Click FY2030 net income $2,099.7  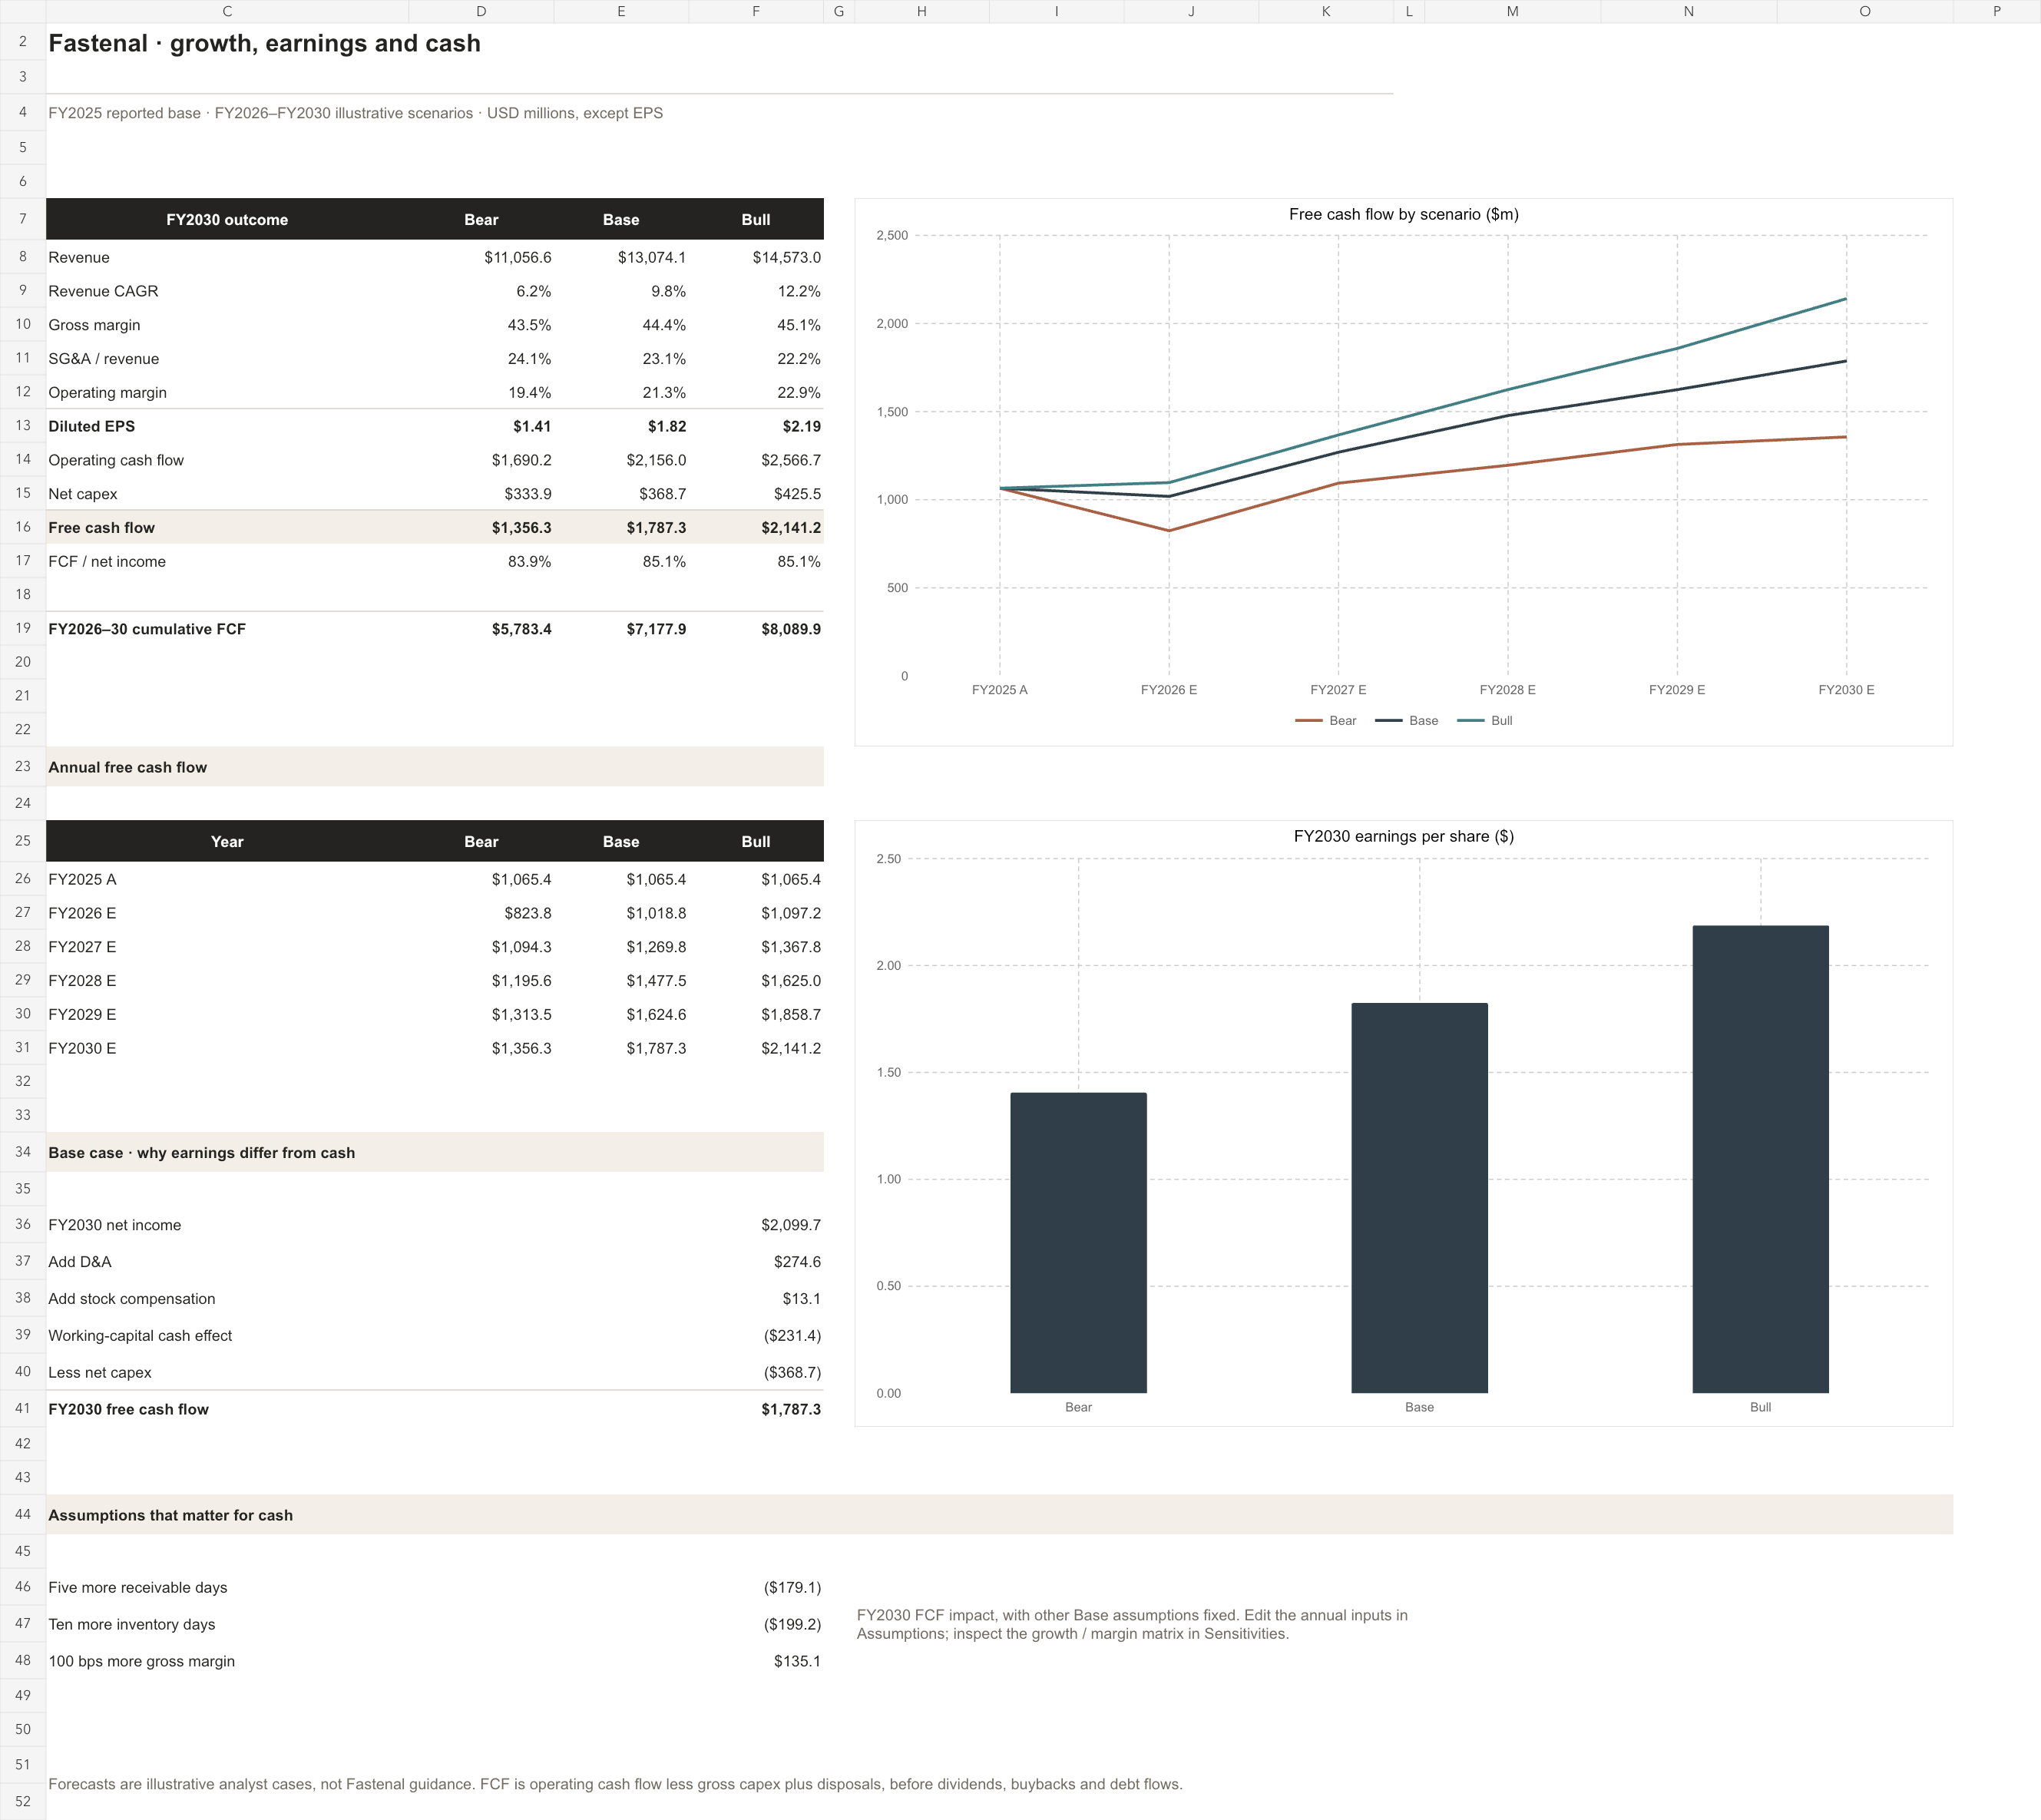pos(791,1225)
